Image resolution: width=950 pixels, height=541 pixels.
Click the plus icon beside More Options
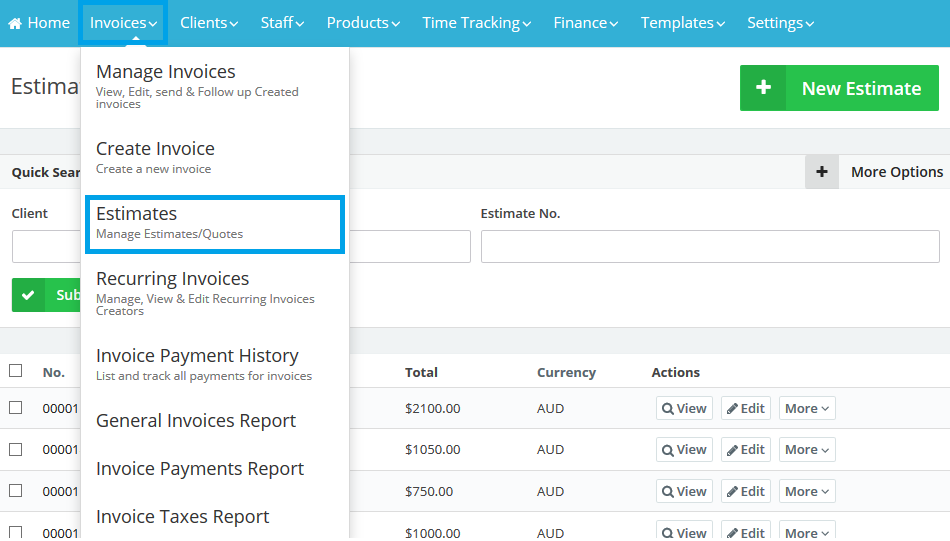(822, 172)
